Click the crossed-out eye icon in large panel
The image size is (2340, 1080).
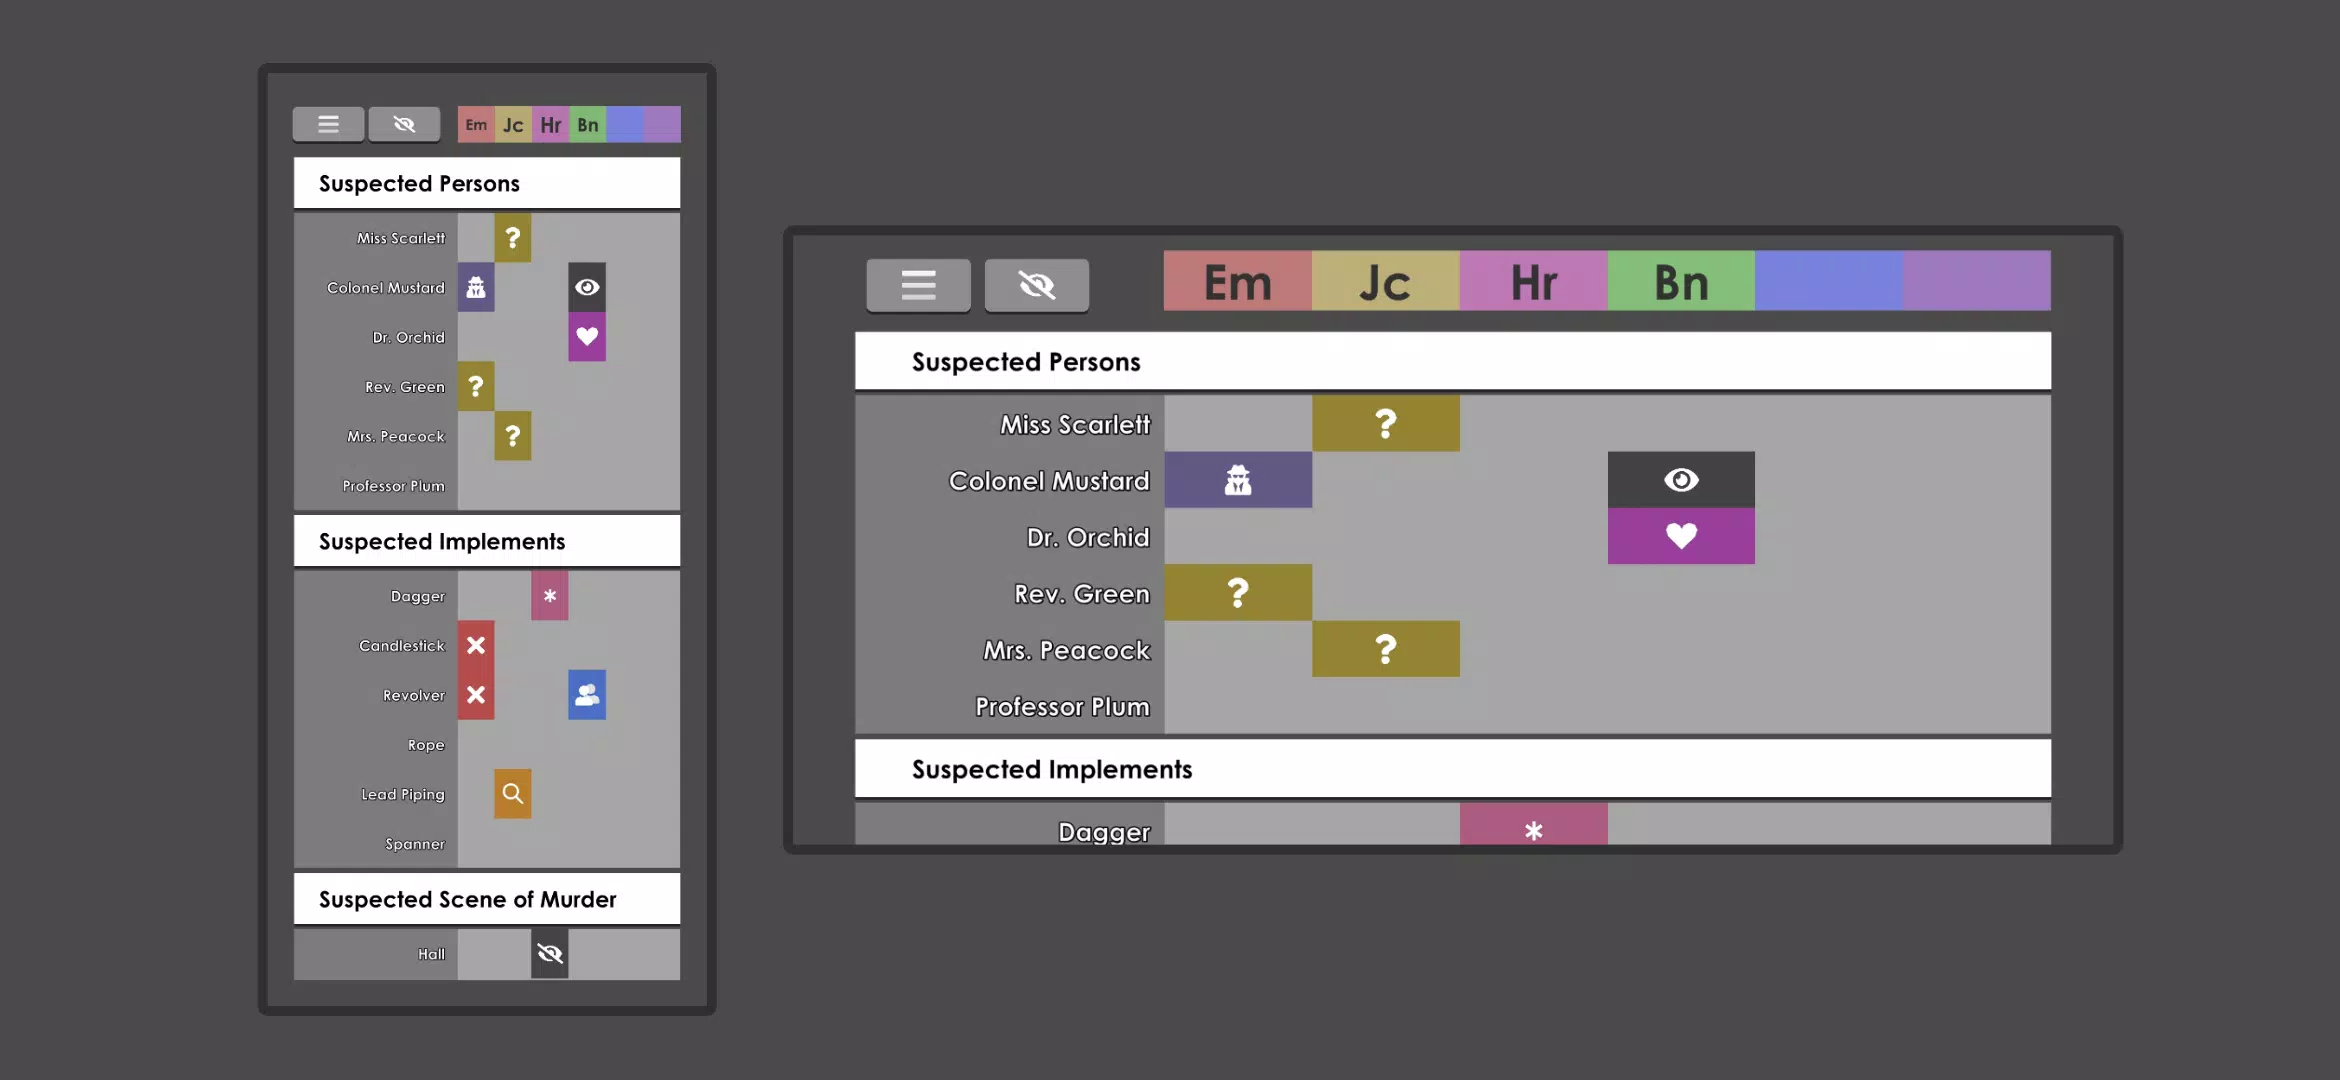(x=1036, y=283)
